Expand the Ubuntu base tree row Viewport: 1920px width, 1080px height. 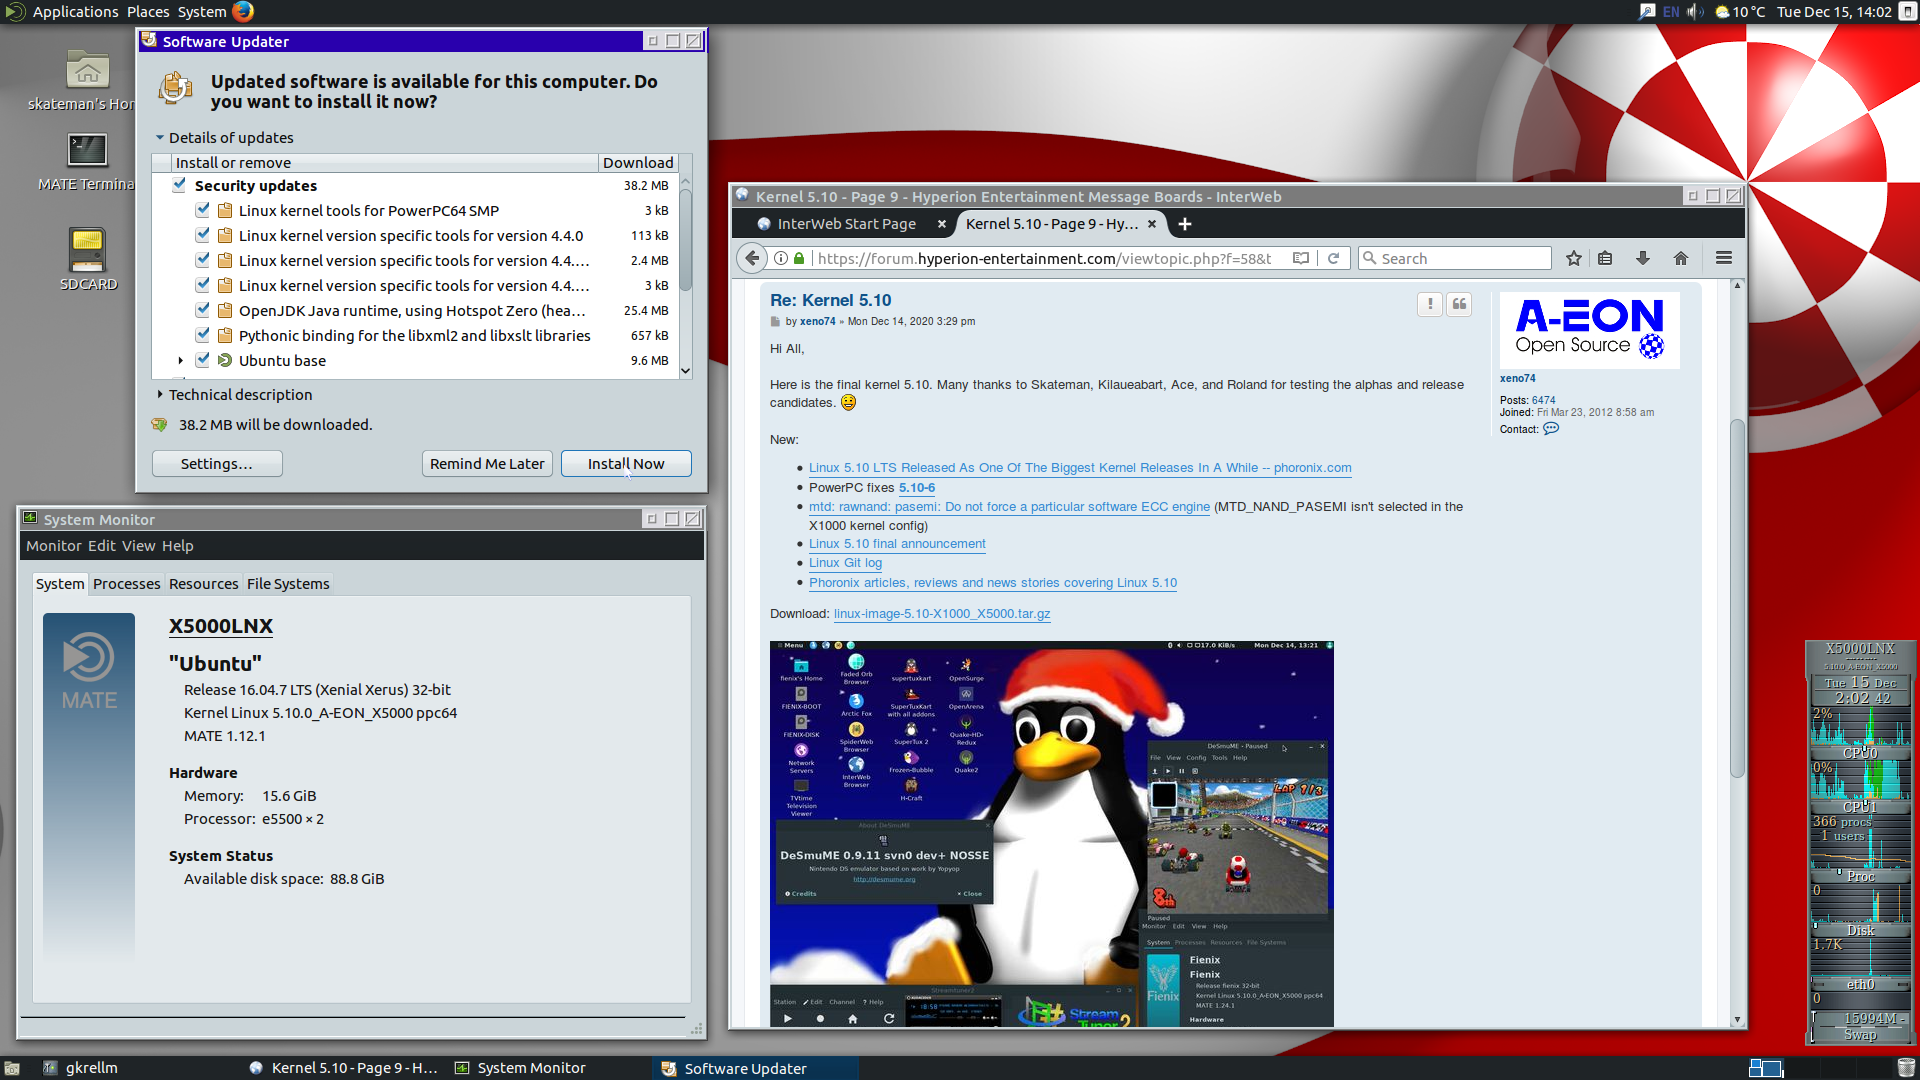[x=180, y=361]
